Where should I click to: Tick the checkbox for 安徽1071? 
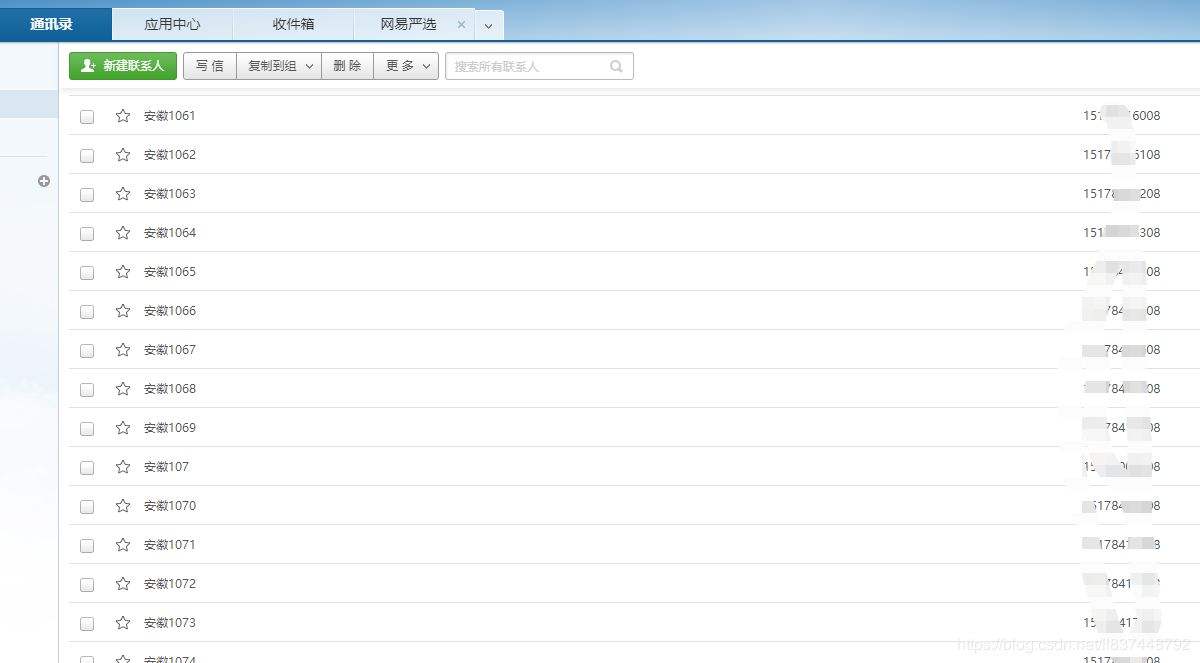click(87, 546)
